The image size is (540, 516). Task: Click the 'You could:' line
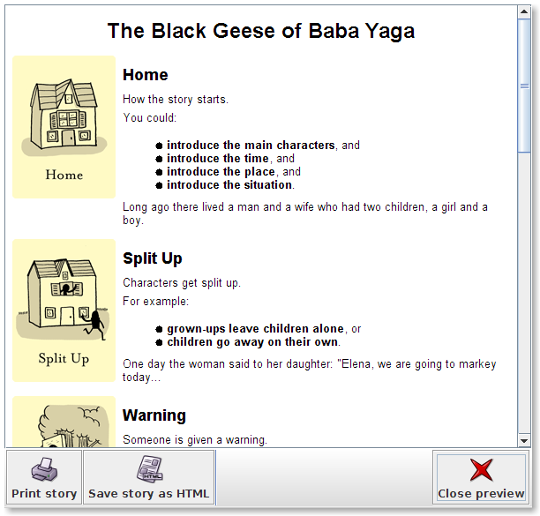click(x=150, y=118)
